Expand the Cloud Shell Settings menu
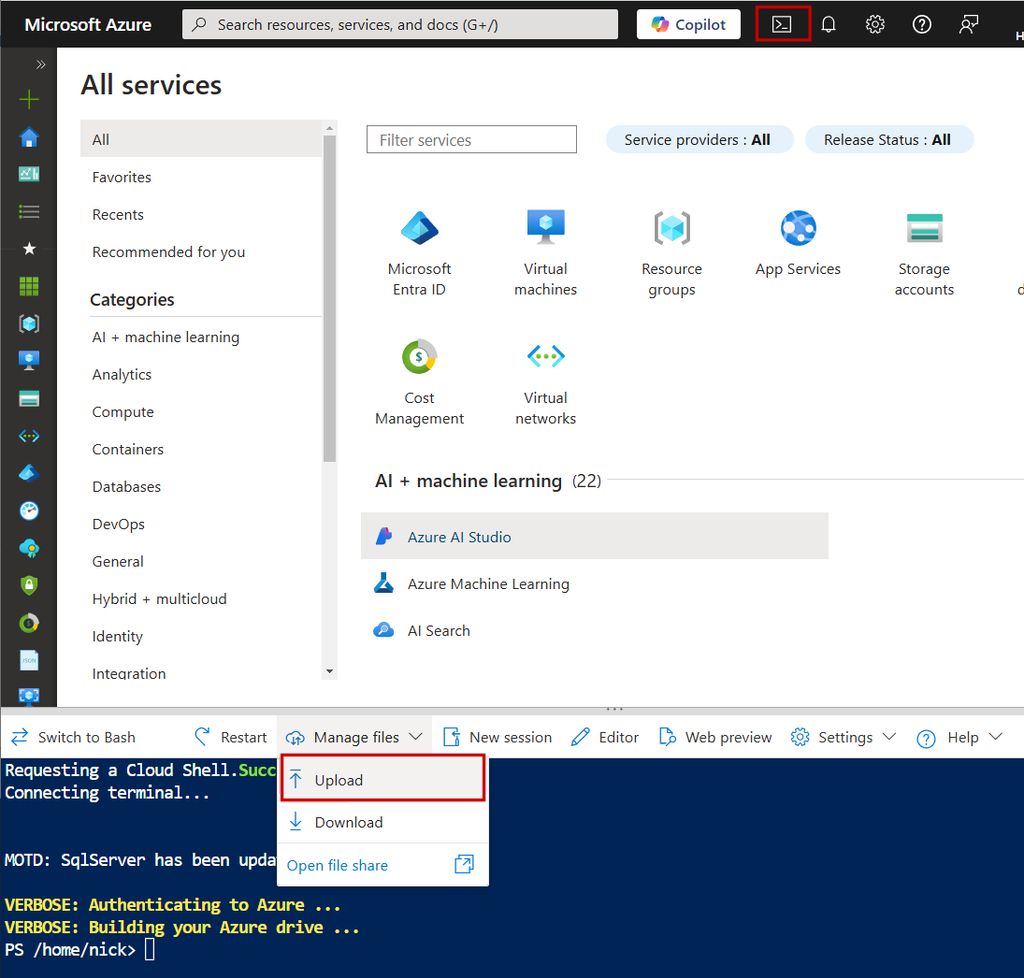Screen dimensions: 1024x978 [x=843, y=737]
